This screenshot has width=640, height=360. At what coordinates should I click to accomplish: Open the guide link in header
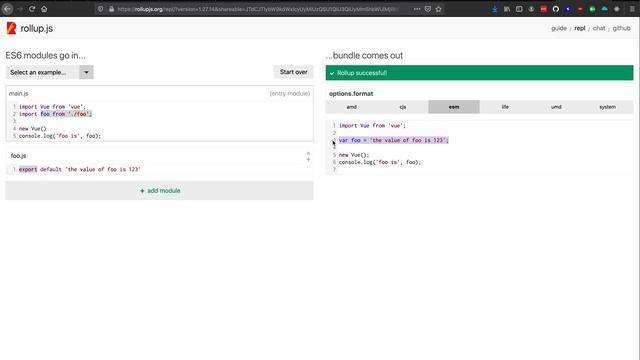[x=559, y=28]
